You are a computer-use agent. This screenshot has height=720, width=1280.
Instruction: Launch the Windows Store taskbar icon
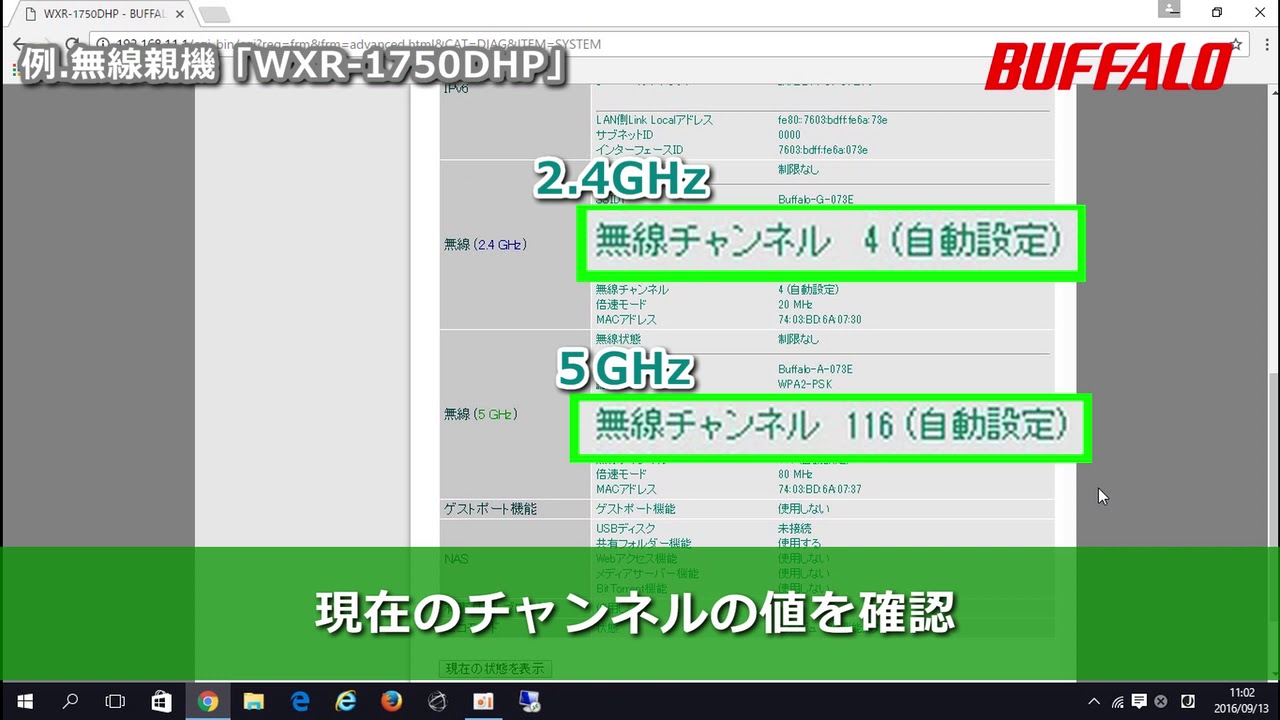[x=161, y=701]
